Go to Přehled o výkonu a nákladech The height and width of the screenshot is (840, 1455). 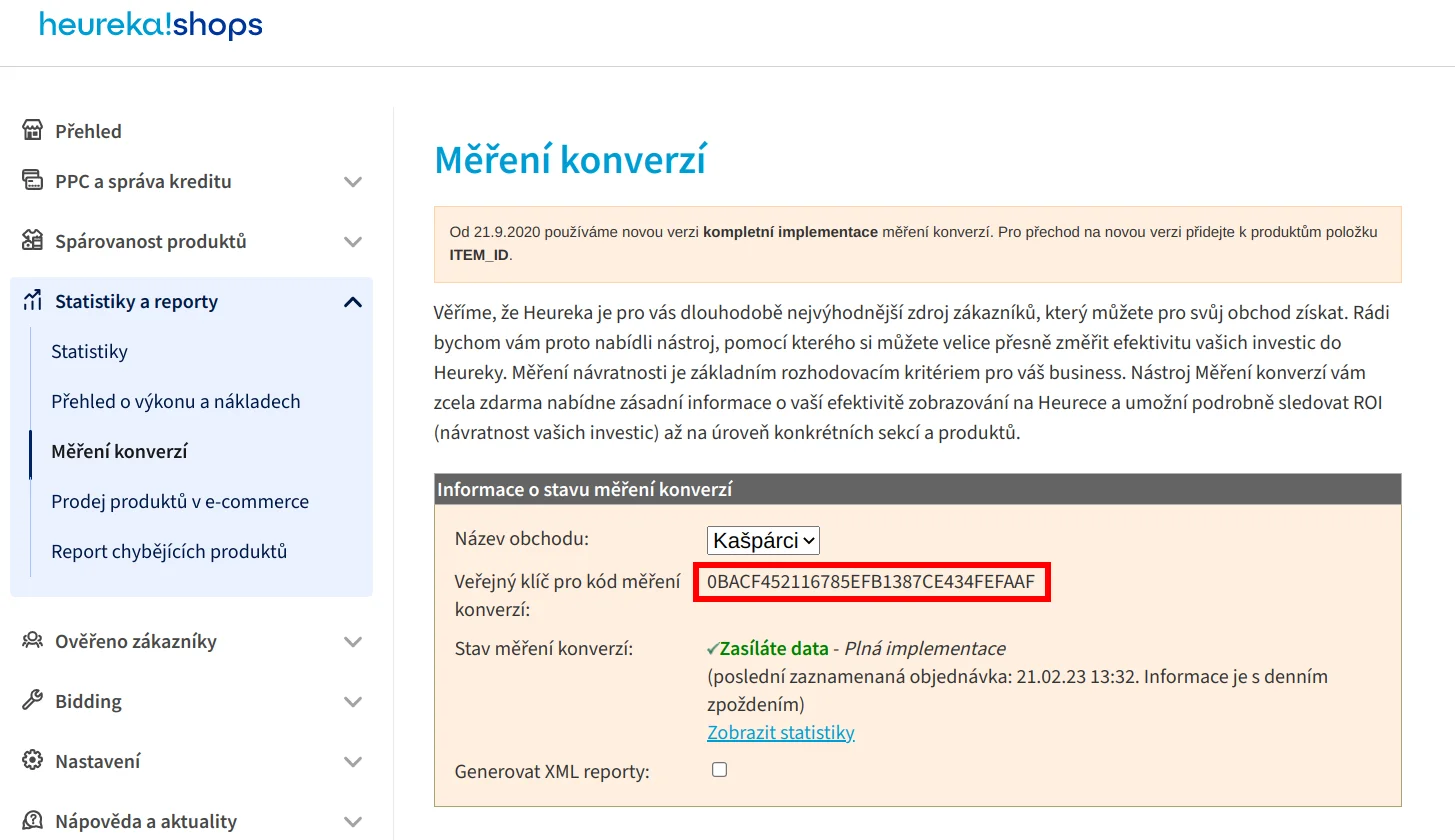tap(176, 401)
